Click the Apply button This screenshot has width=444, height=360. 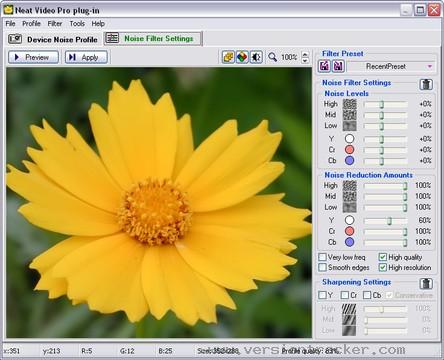pos(86,57)
